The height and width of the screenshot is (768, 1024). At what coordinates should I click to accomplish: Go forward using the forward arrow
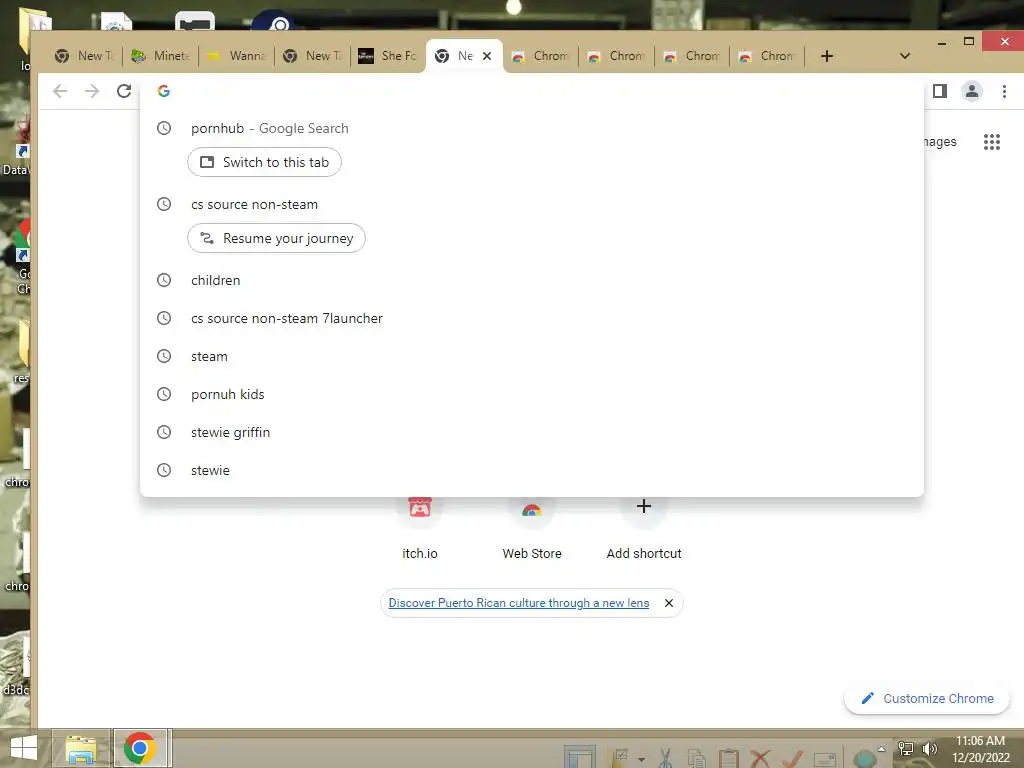[92, 91]
